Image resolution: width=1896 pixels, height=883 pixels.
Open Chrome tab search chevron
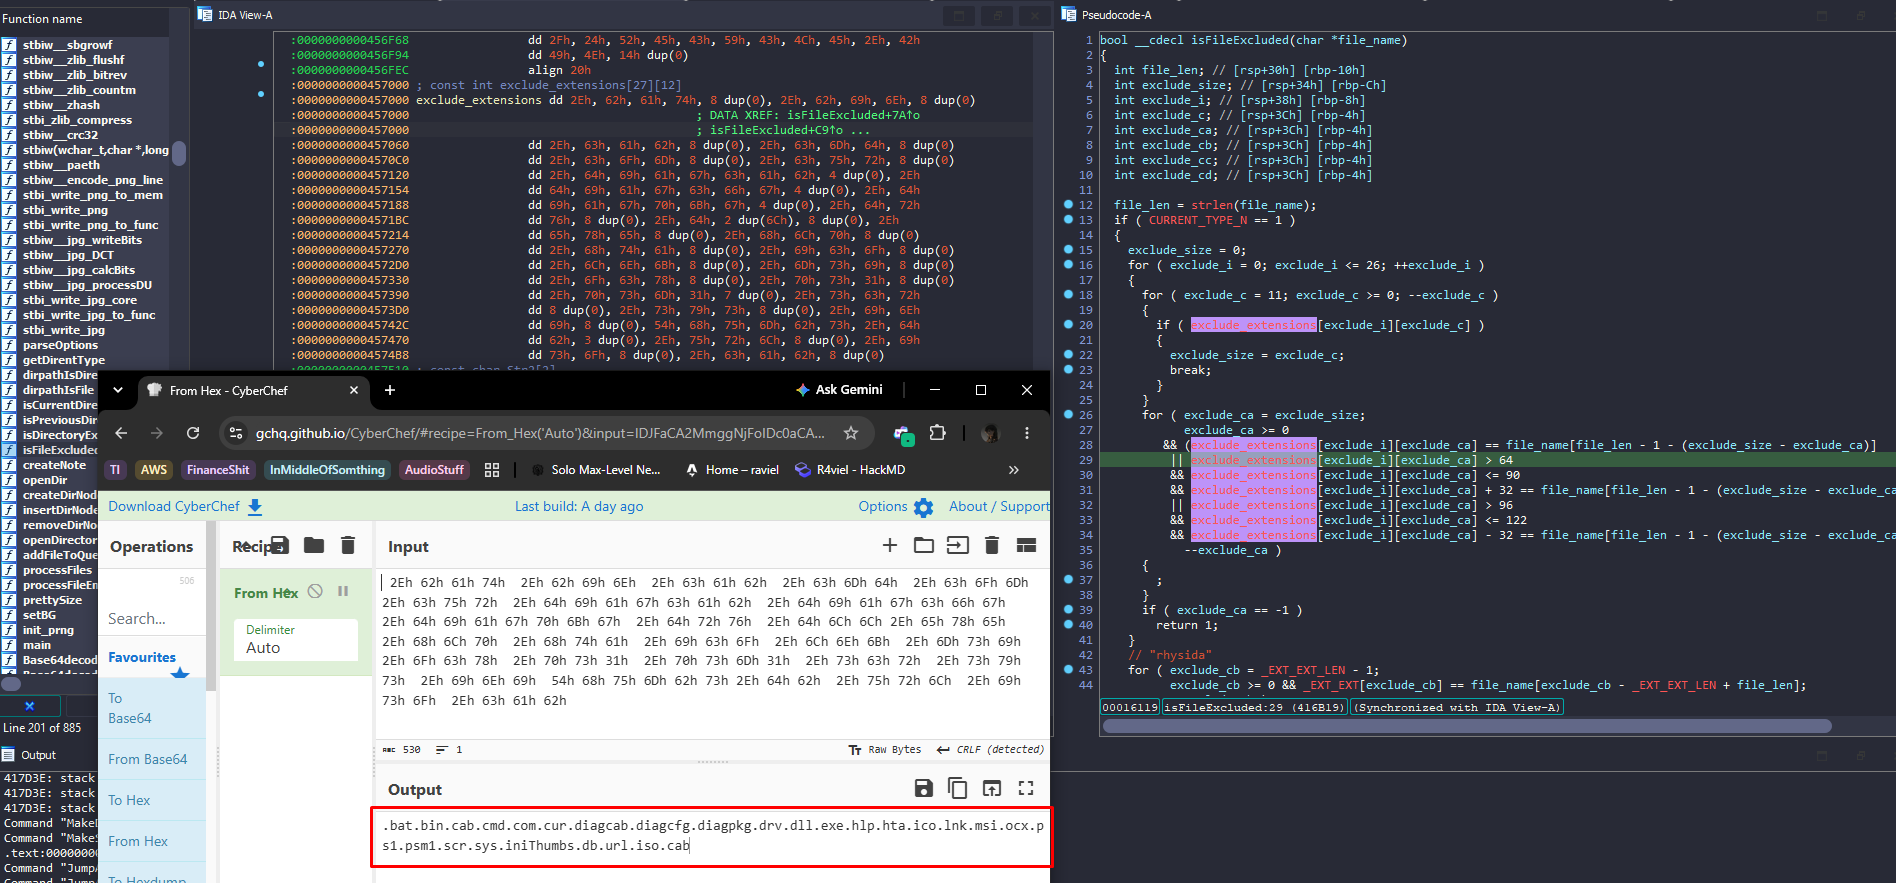(118, 390)
